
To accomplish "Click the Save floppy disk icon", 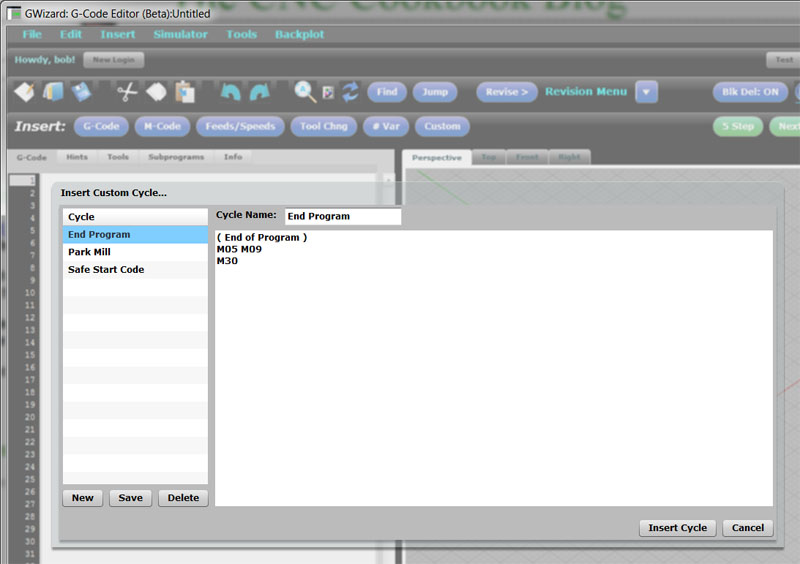I will tap(81, 92).
